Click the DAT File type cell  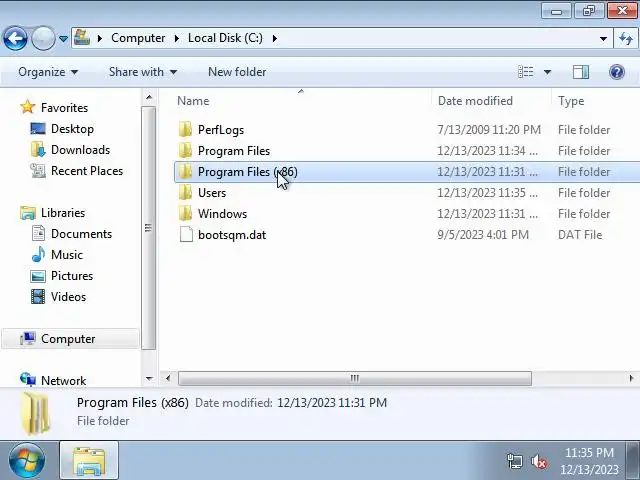(x=580, y=235)
